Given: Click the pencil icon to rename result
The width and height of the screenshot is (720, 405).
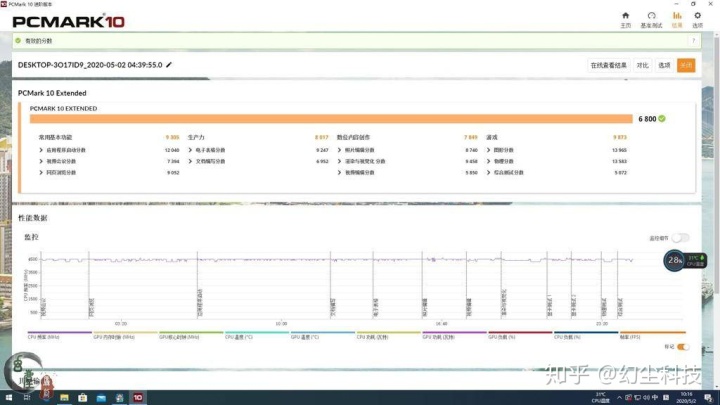Looking at the screenshot, I should click(169, 65).
